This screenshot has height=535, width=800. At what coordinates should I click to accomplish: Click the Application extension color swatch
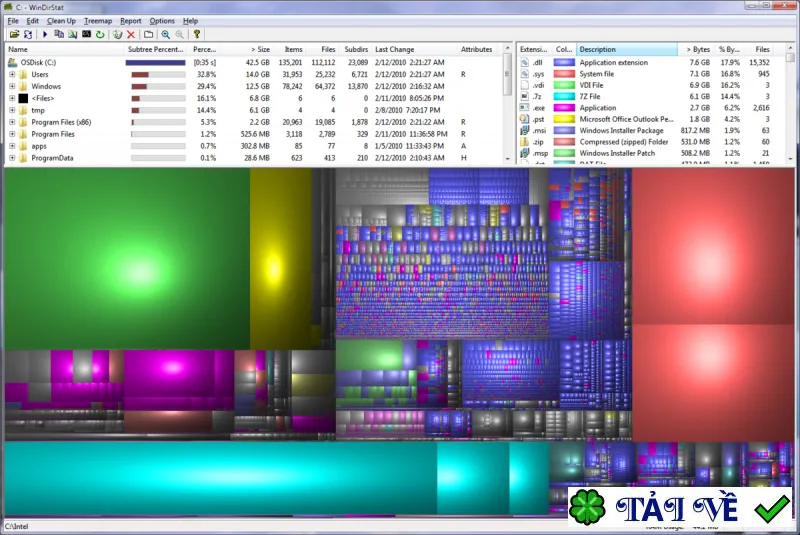[x=564, y=62]
